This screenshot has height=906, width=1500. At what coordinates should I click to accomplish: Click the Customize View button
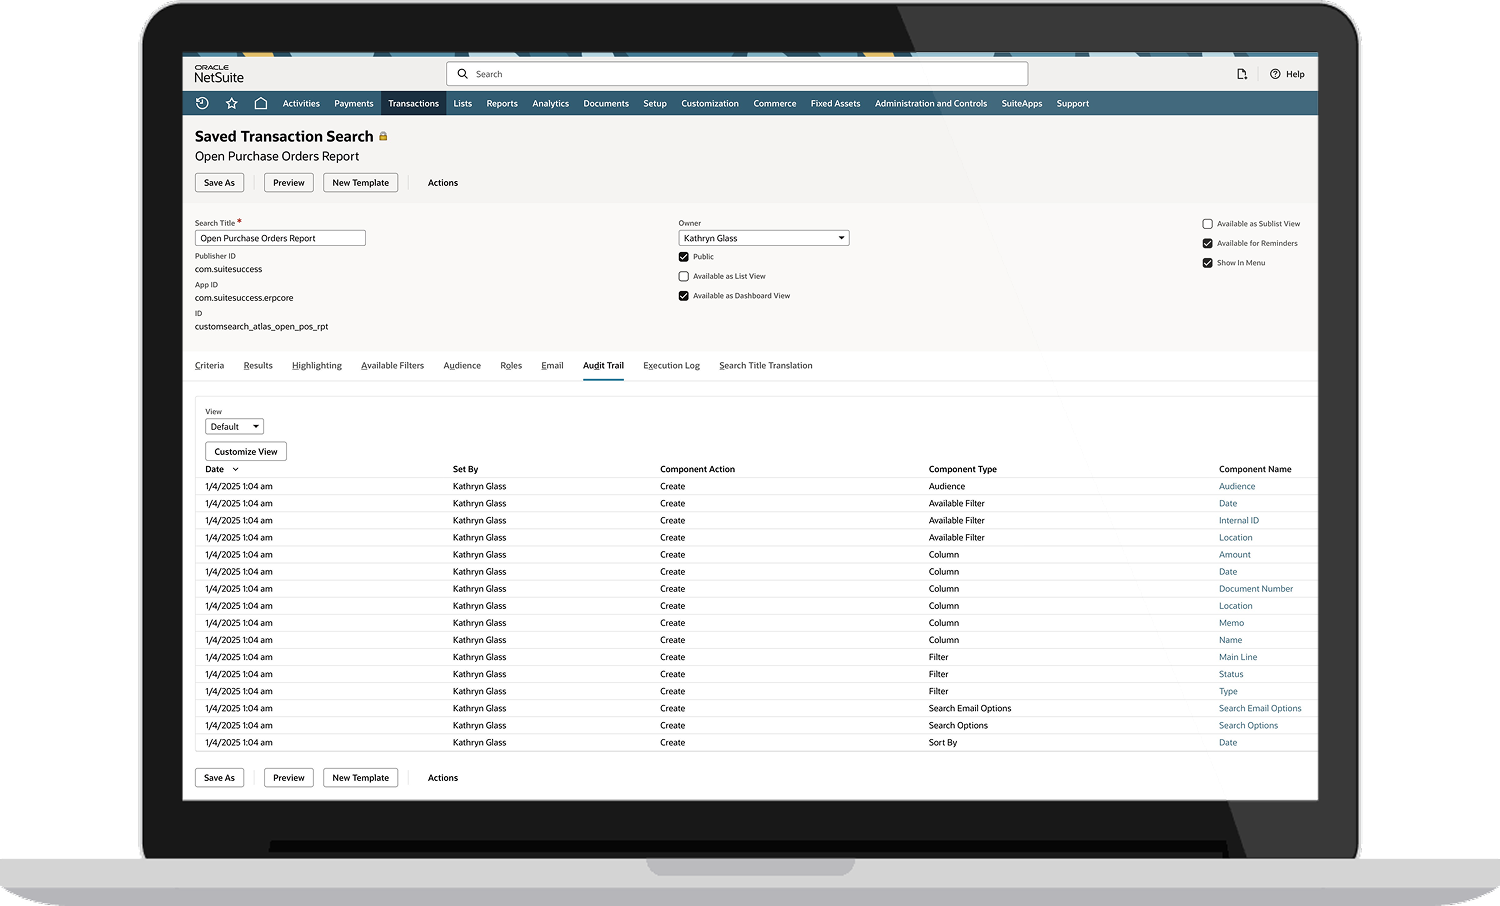[246, 452]
